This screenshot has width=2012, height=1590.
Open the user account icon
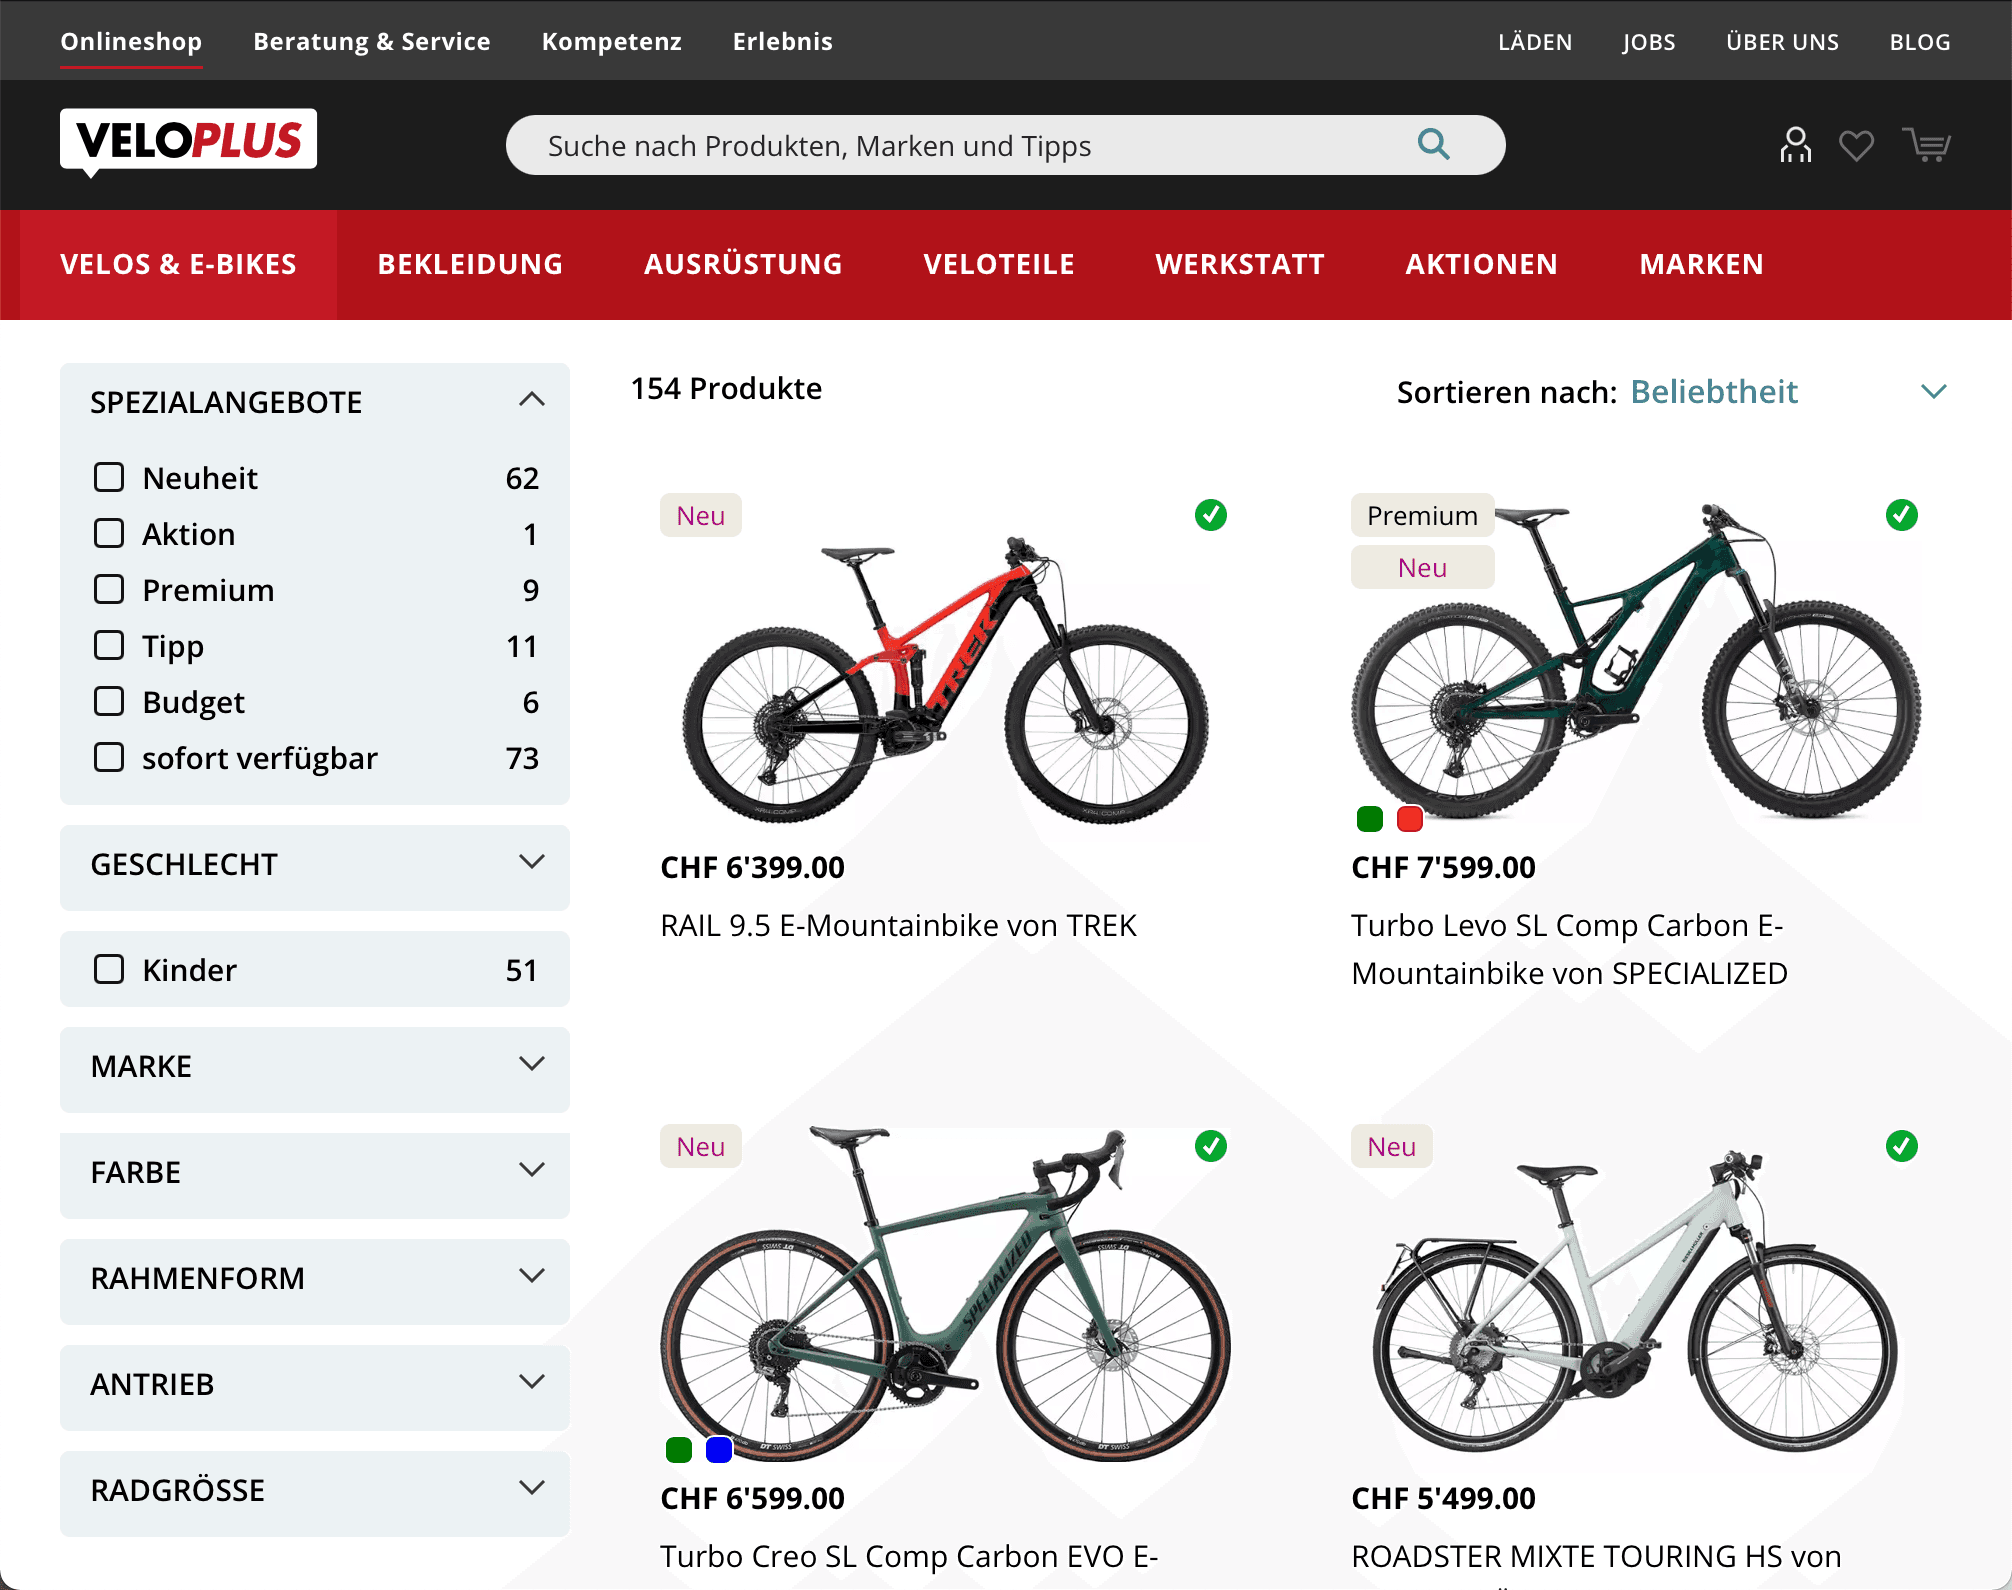(1795, 144)
